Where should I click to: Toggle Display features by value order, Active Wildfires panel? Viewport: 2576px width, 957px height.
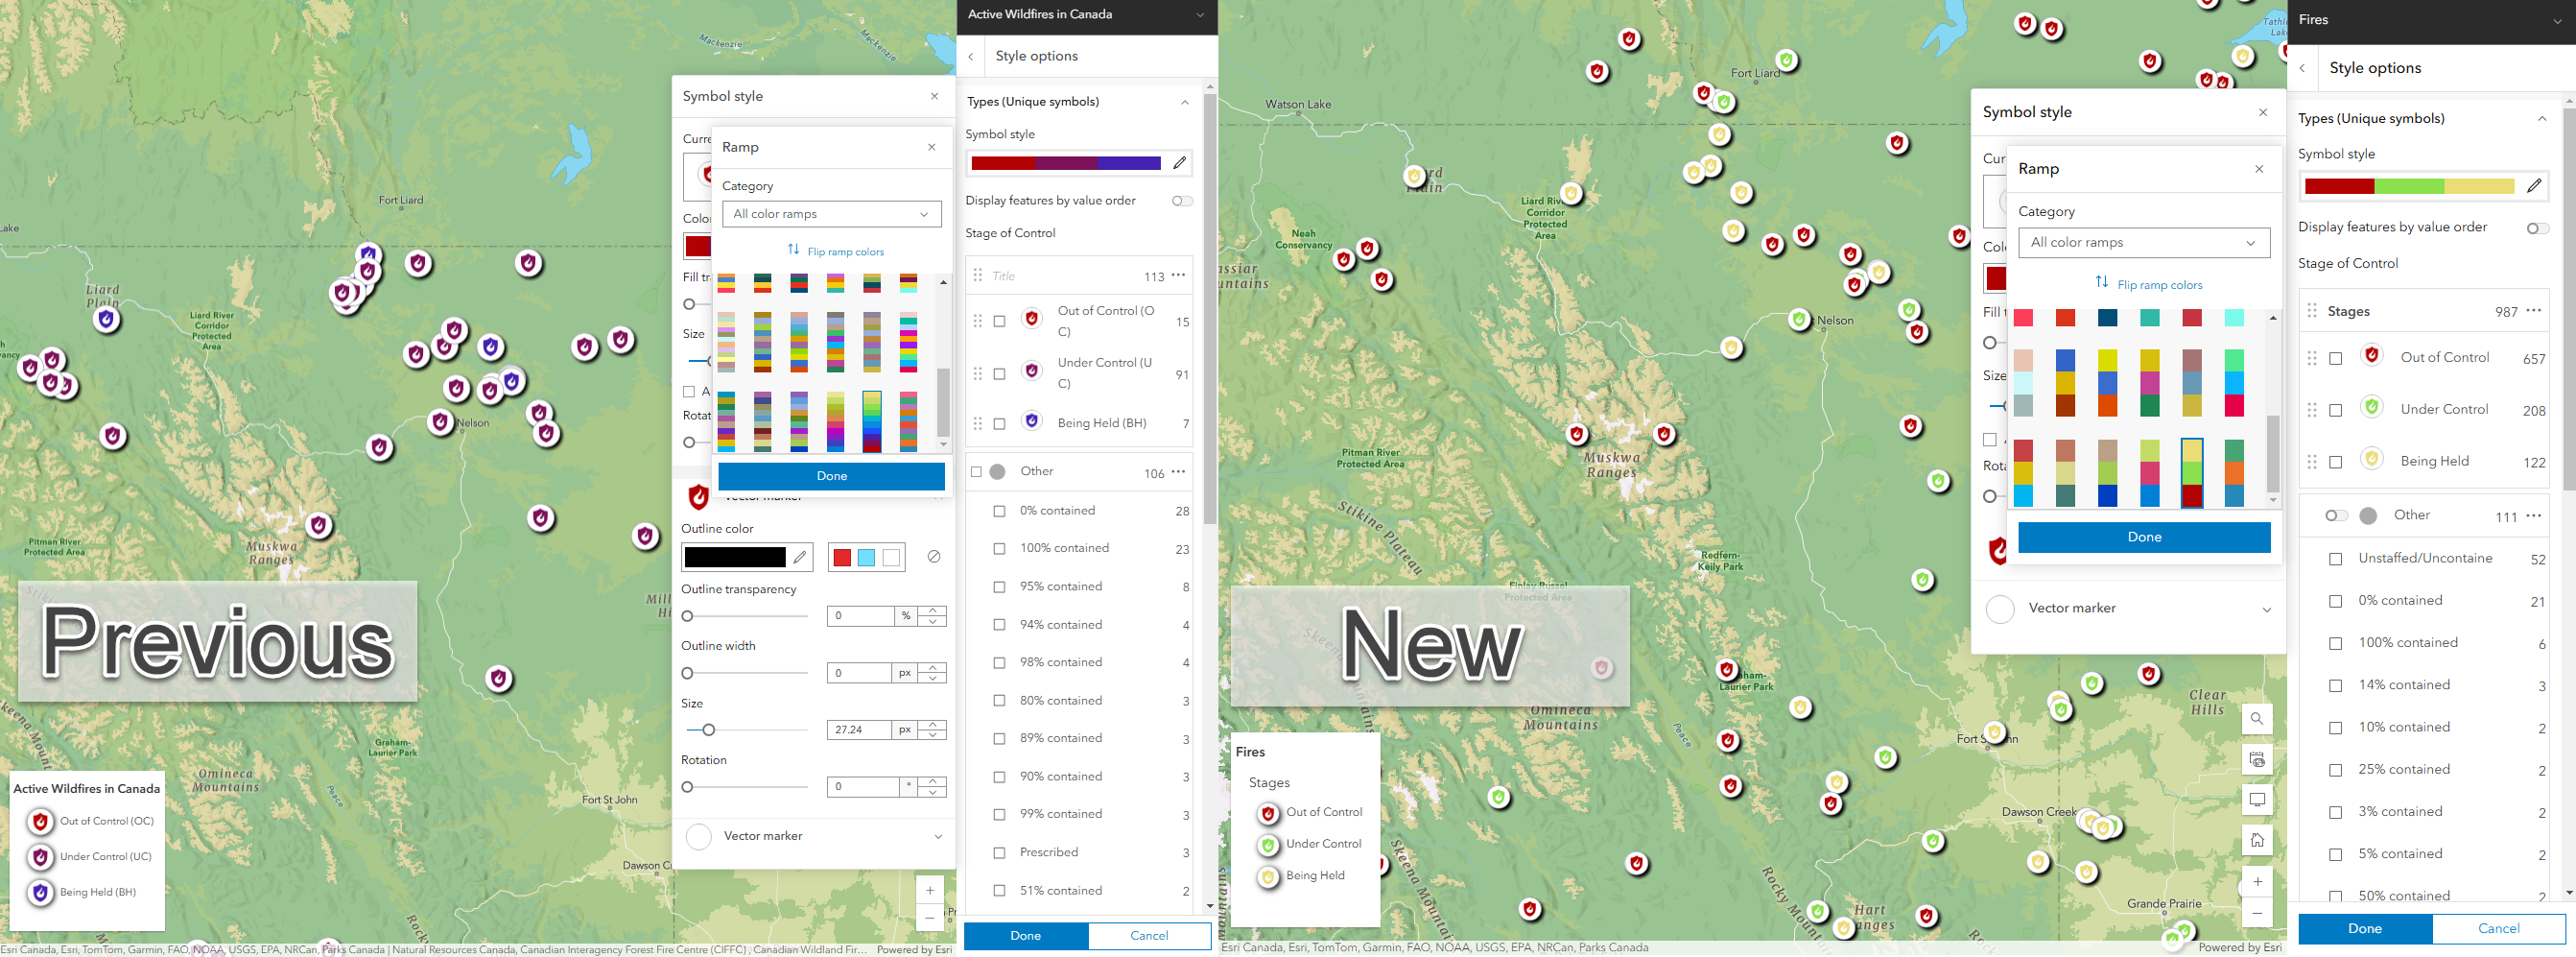point(1182,201)
